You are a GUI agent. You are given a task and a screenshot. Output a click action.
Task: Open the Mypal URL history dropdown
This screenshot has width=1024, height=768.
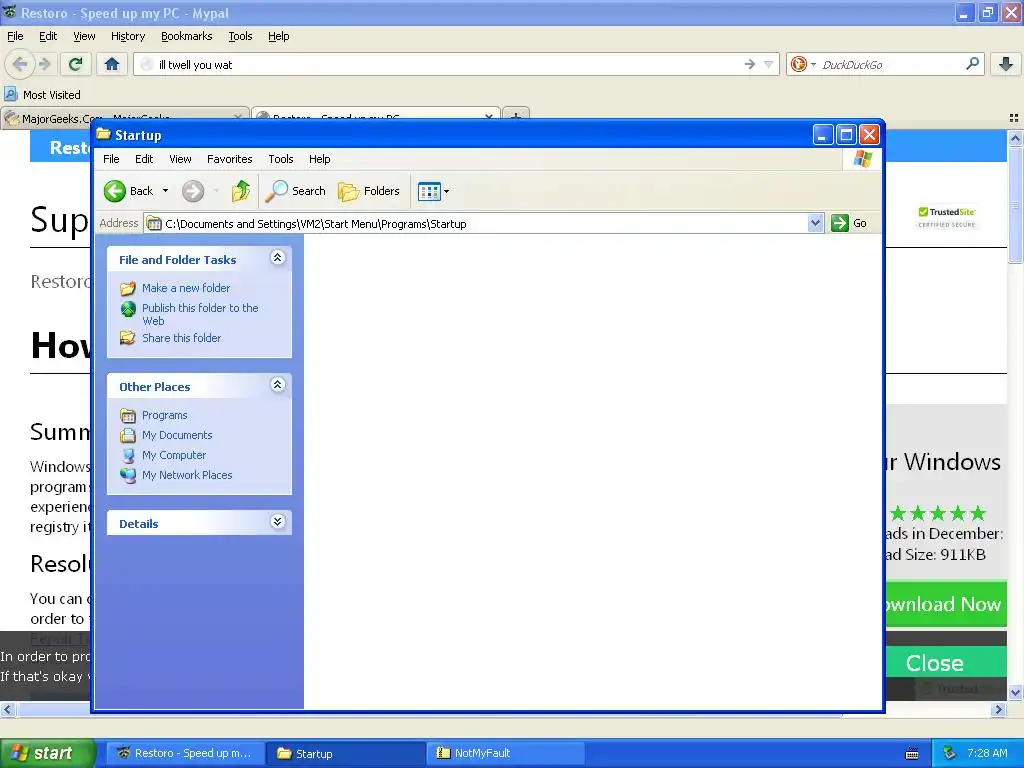tap(769, 65)
